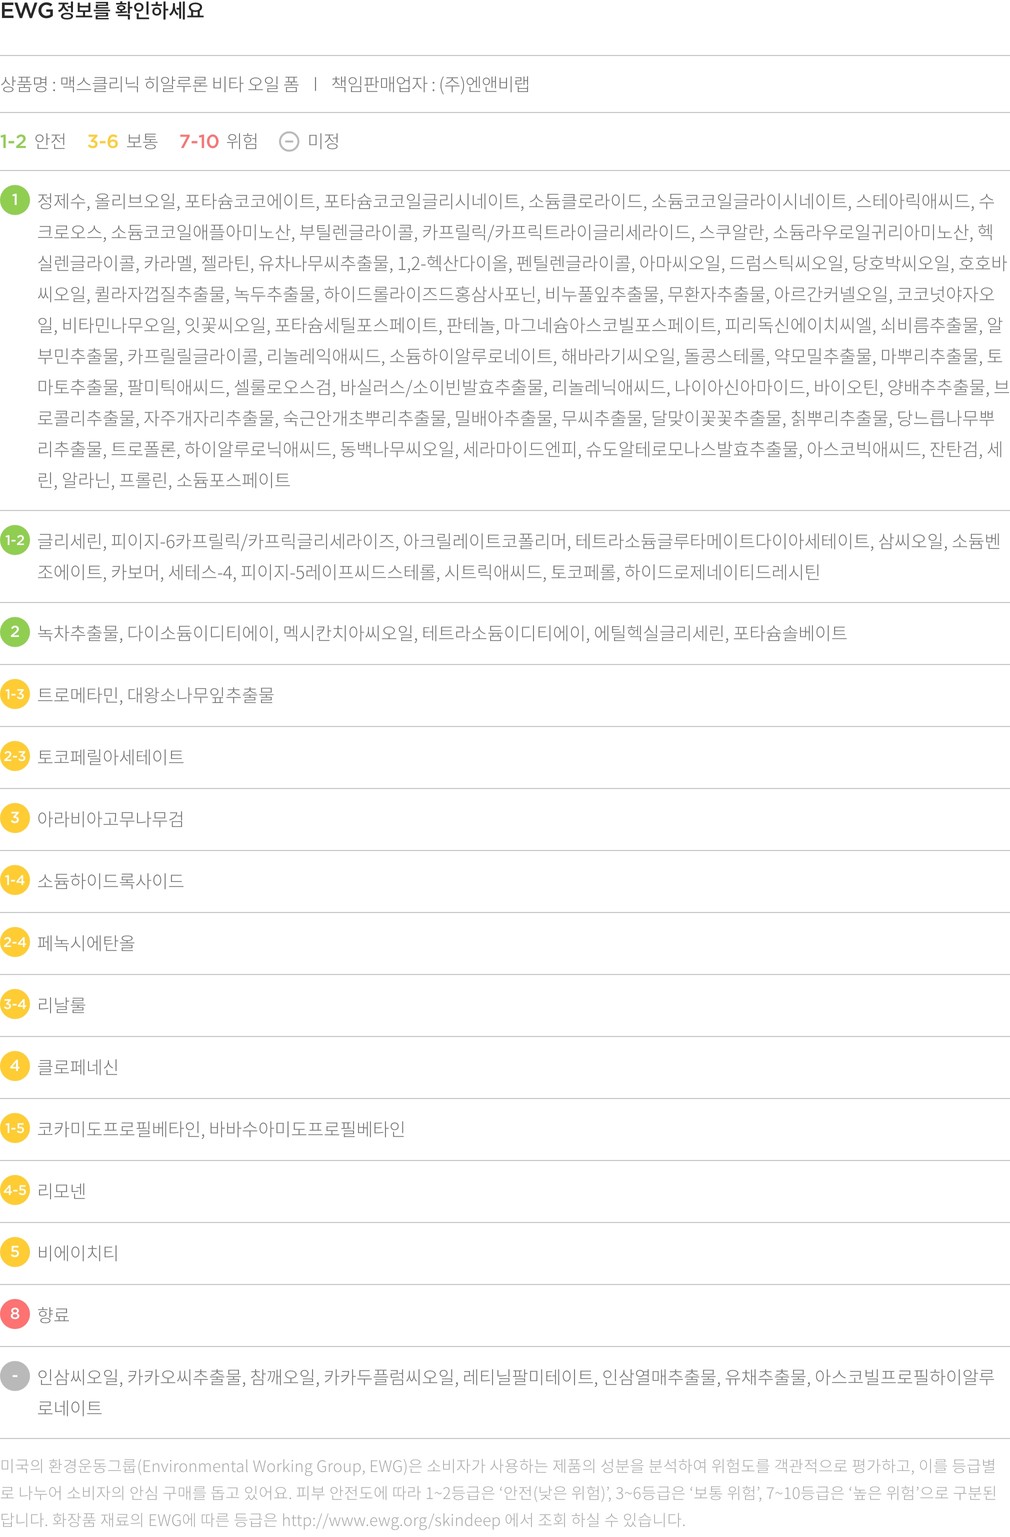Click the 7-10 위험 legend label
Viewport: 1010px width, 1537px height.
point(219,141)
